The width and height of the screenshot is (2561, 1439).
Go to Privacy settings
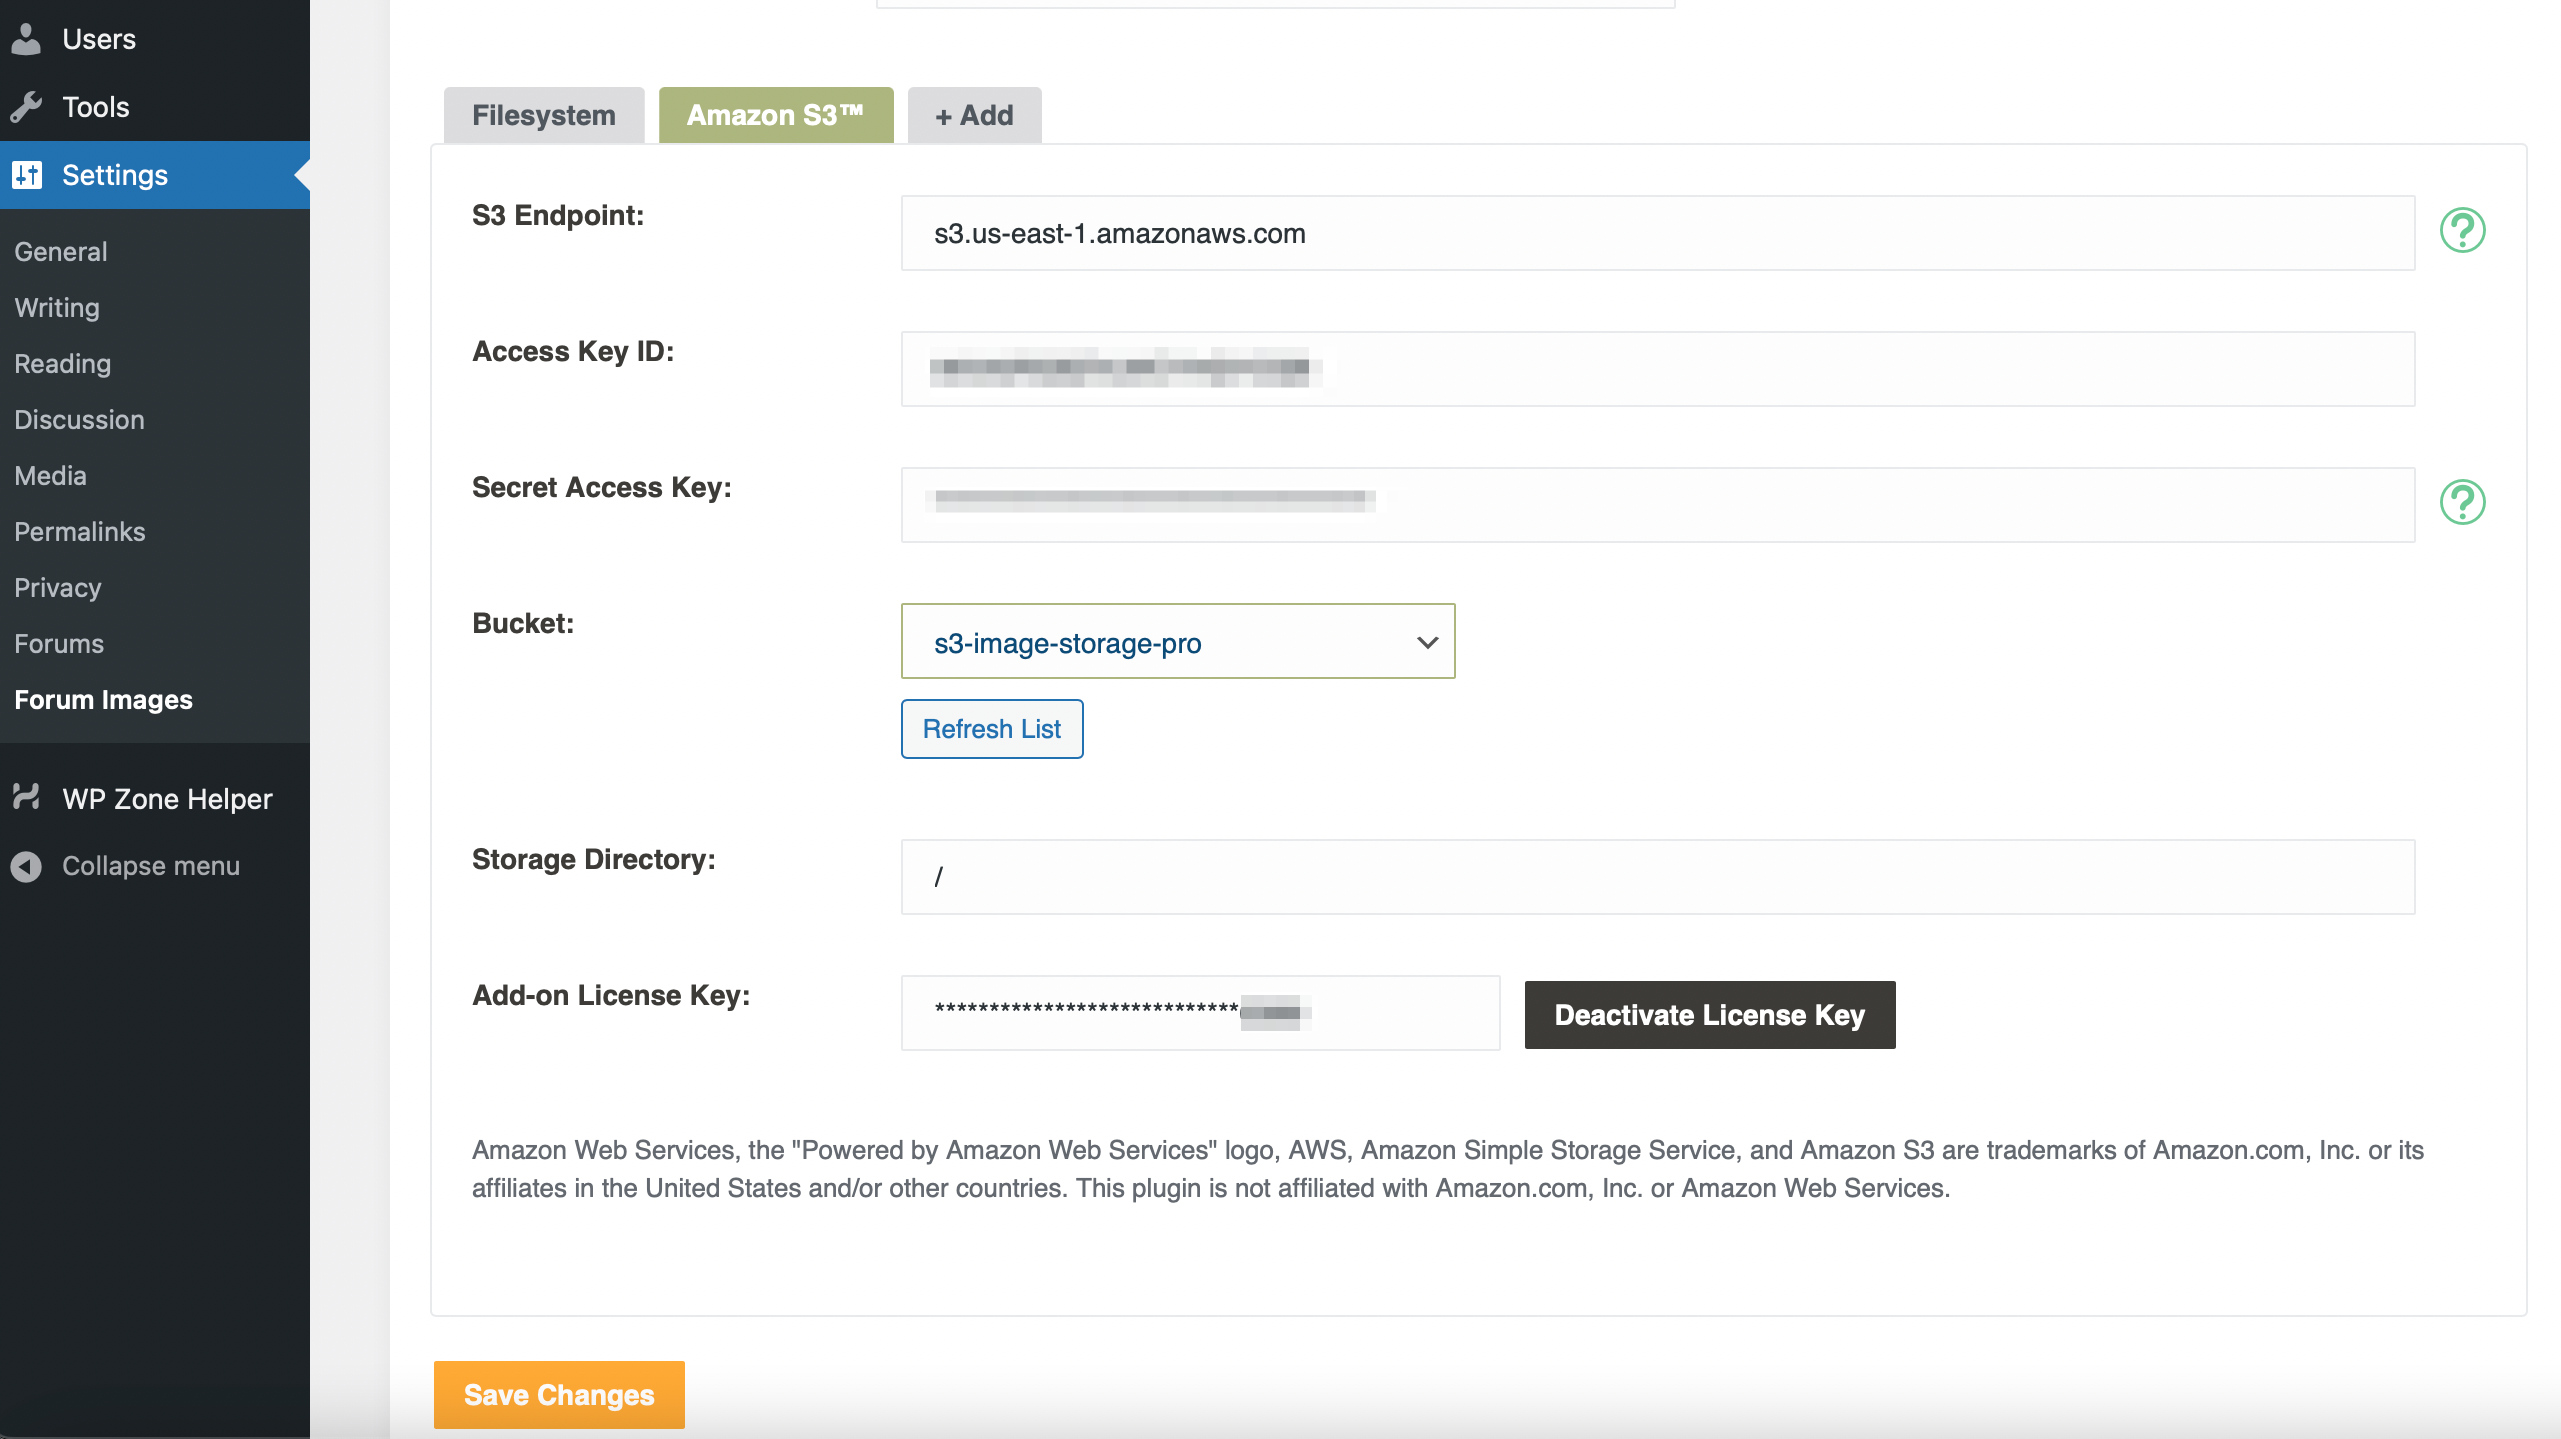click(58, 588)
